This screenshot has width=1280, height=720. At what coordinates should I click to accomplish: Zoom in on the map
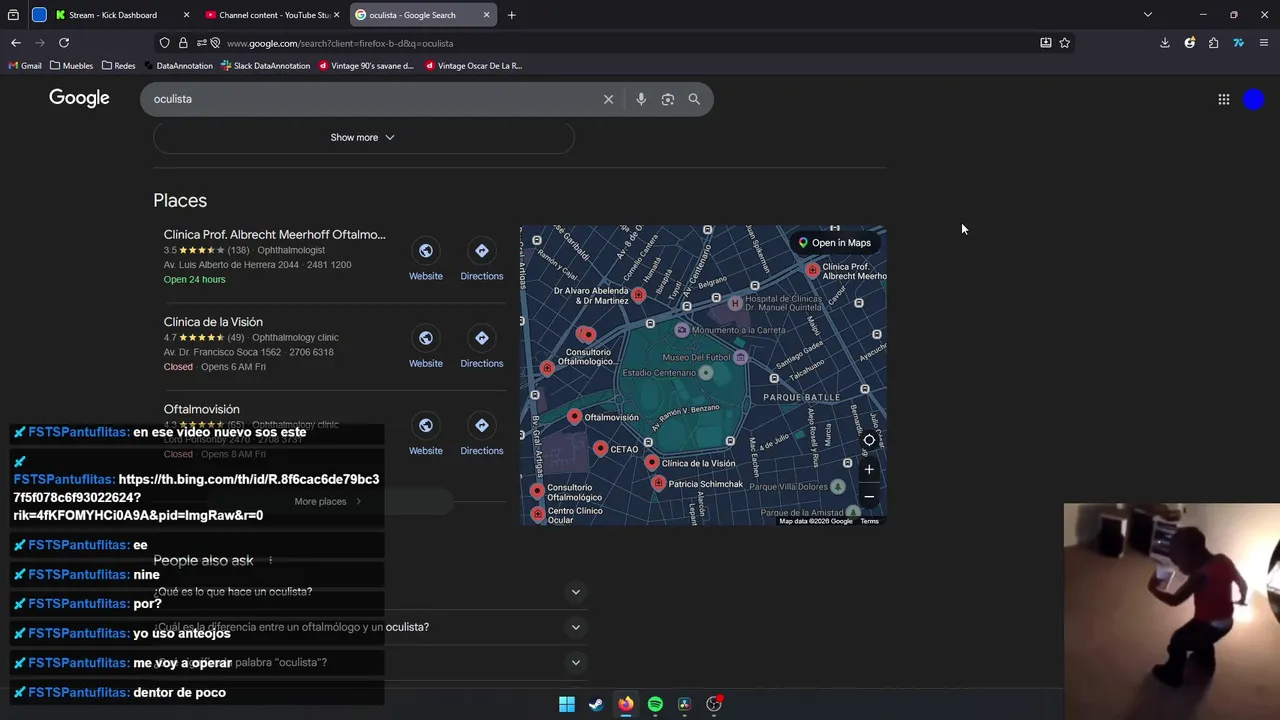coord(869,469)
